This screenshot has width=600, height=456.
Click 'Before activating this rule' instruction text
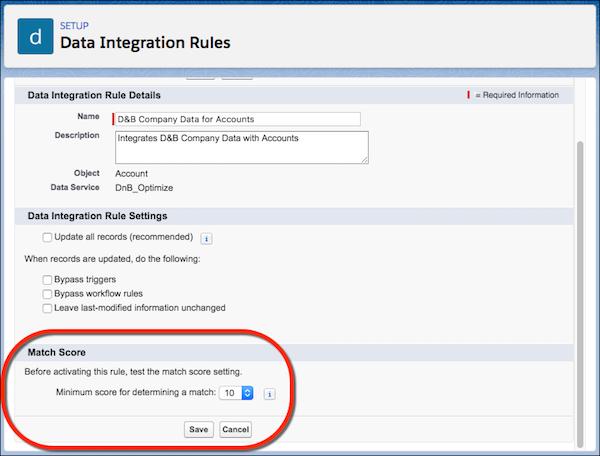coord(133,371)
